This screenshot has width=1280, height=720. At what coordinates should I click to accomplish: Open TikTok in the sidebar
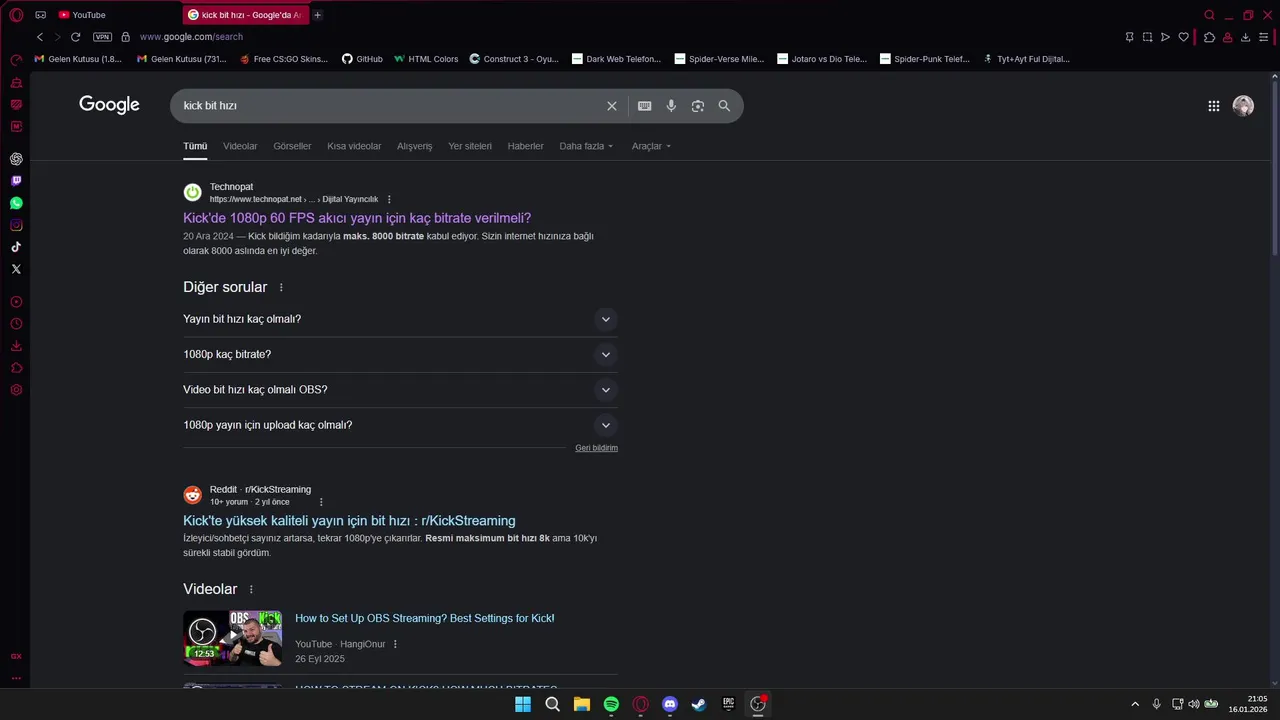click(x=16, y=247)
